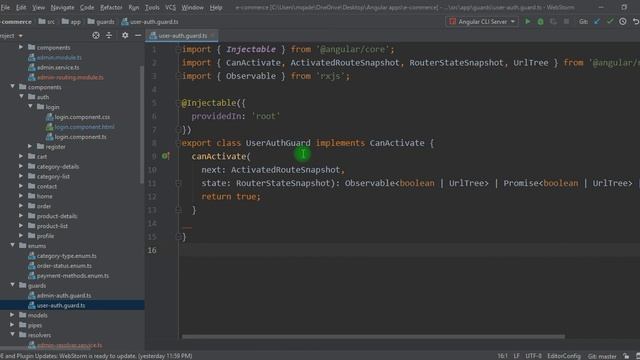Image resolution: width=640 pixels, height=360 pixels.
Task: Open the Help menu
Action: point(216,7)
